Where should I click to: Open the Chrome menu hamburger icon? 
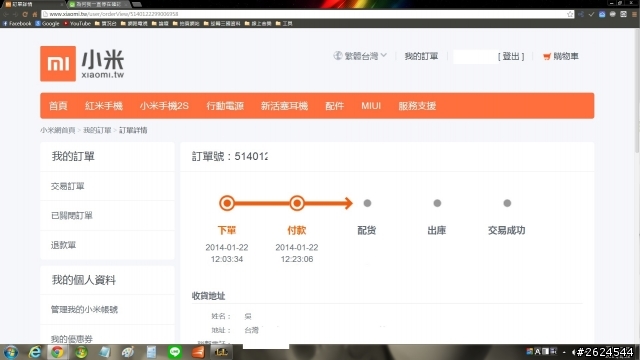point(634,14)
